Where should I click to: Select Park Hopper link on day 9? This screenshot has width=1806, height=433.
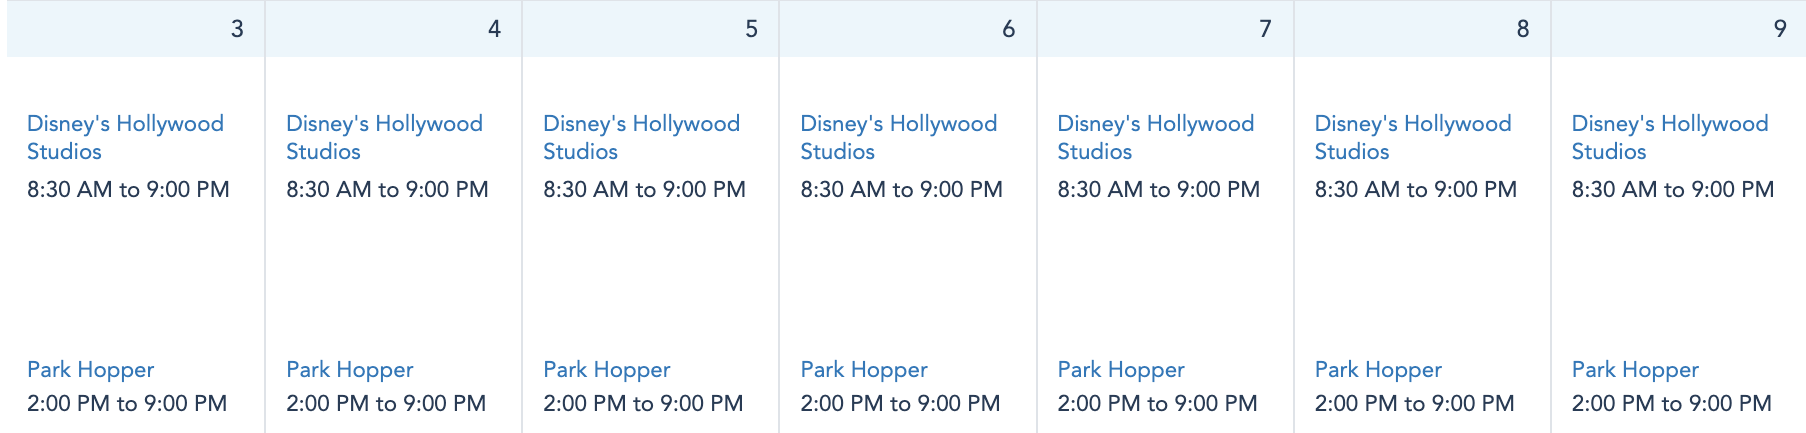(x=1634, y=370)
